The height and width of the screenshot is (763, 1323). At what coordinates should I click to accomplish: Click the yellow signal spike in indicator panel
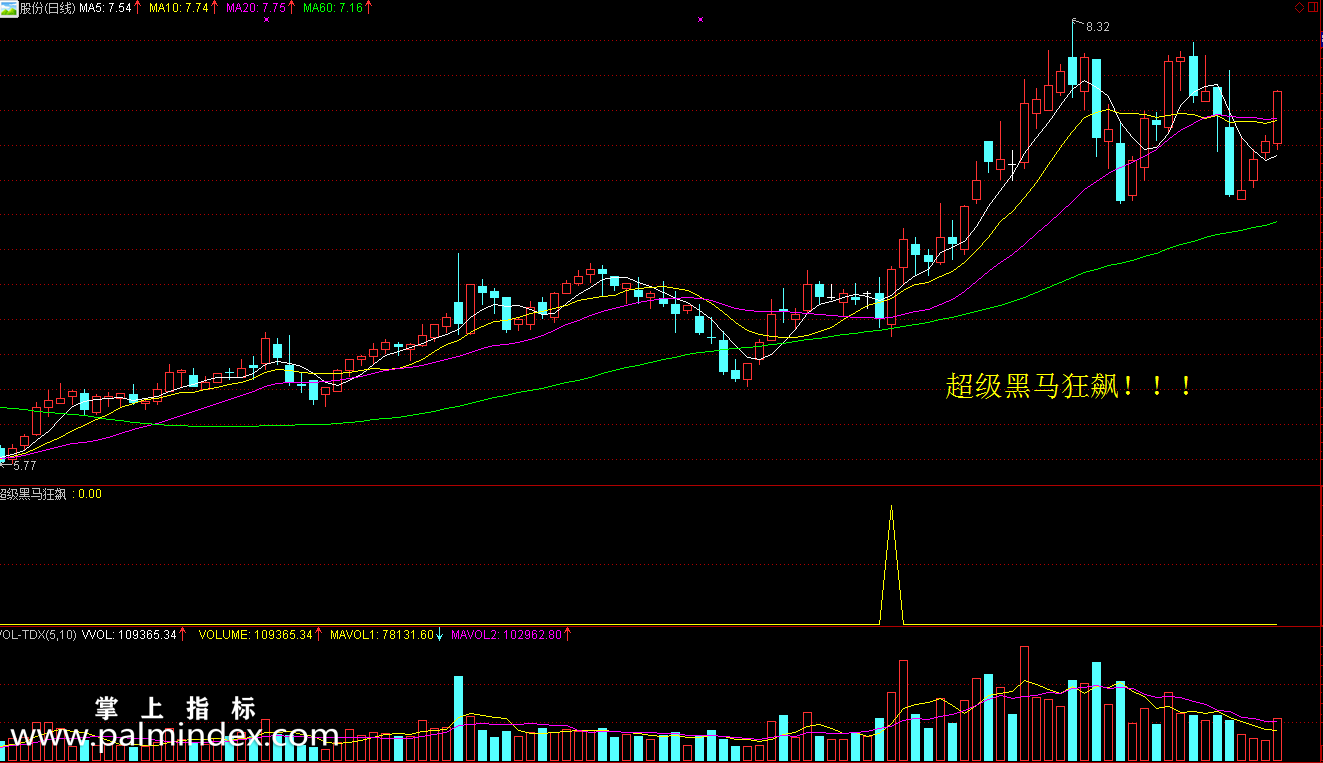(891, 565)
